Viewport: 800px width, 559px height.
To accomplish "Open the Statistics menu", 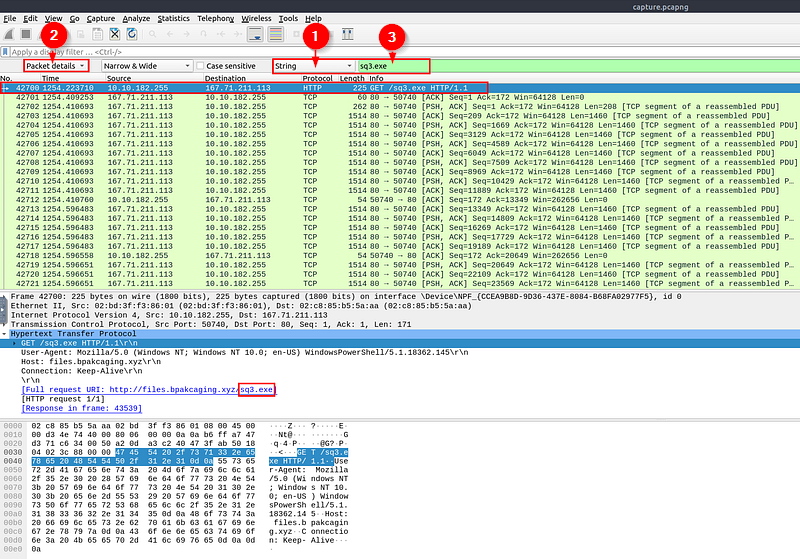I will pyautogui.click(x=173, y=18).
